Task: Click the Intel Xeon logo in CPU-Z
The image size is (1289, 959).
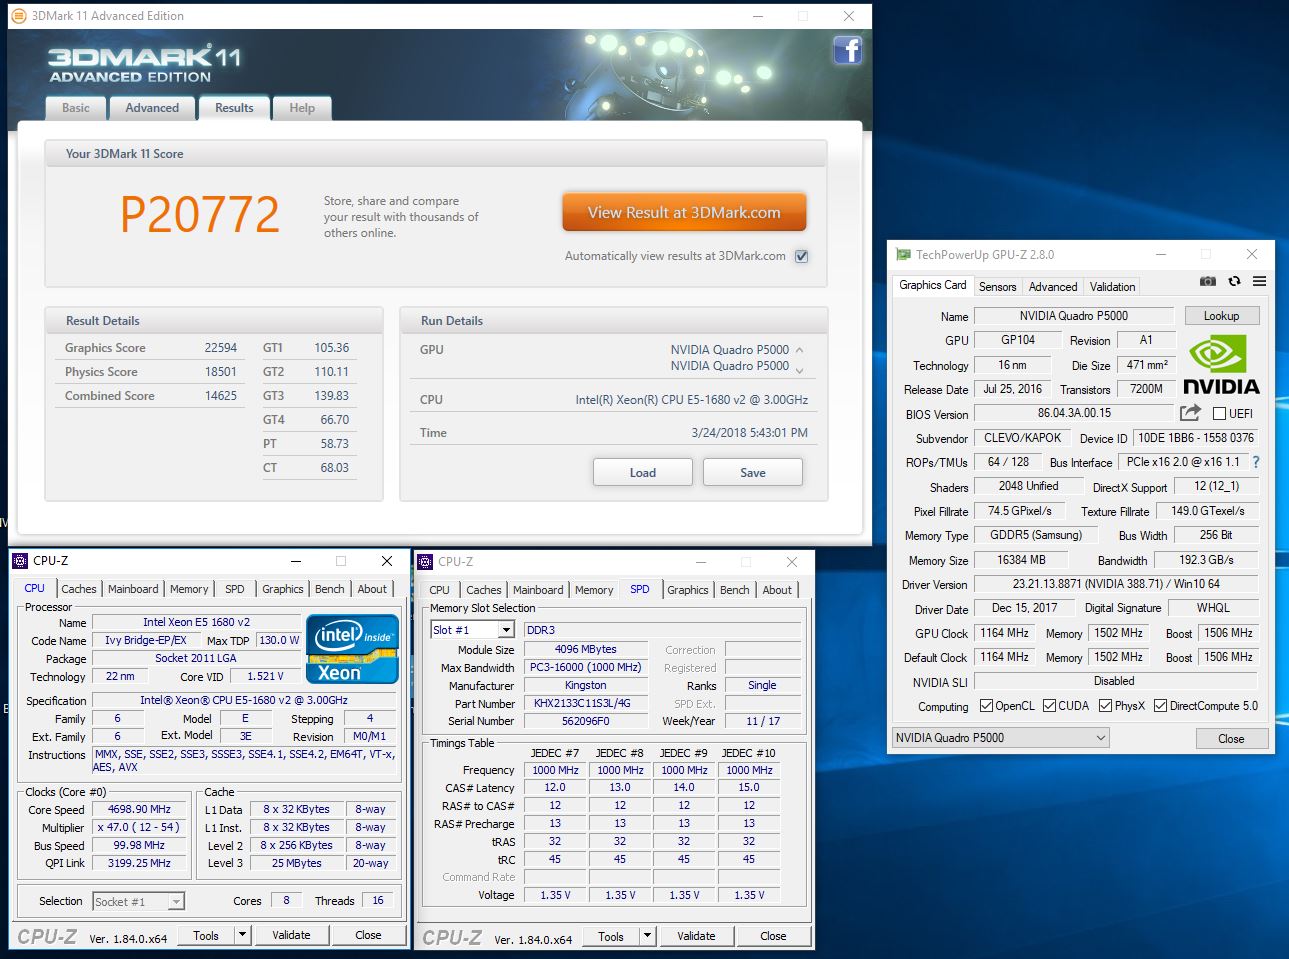Action: pos(354,649)
